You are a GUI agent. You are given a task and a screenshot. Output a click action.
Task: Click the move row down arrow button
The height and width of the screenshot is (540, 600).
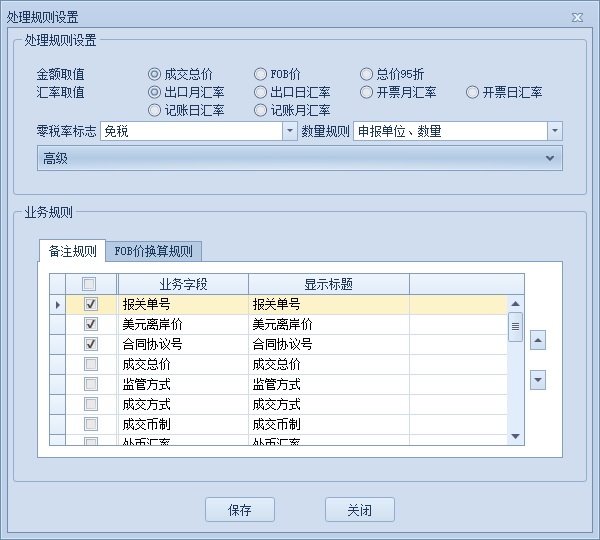click(538, 380)
